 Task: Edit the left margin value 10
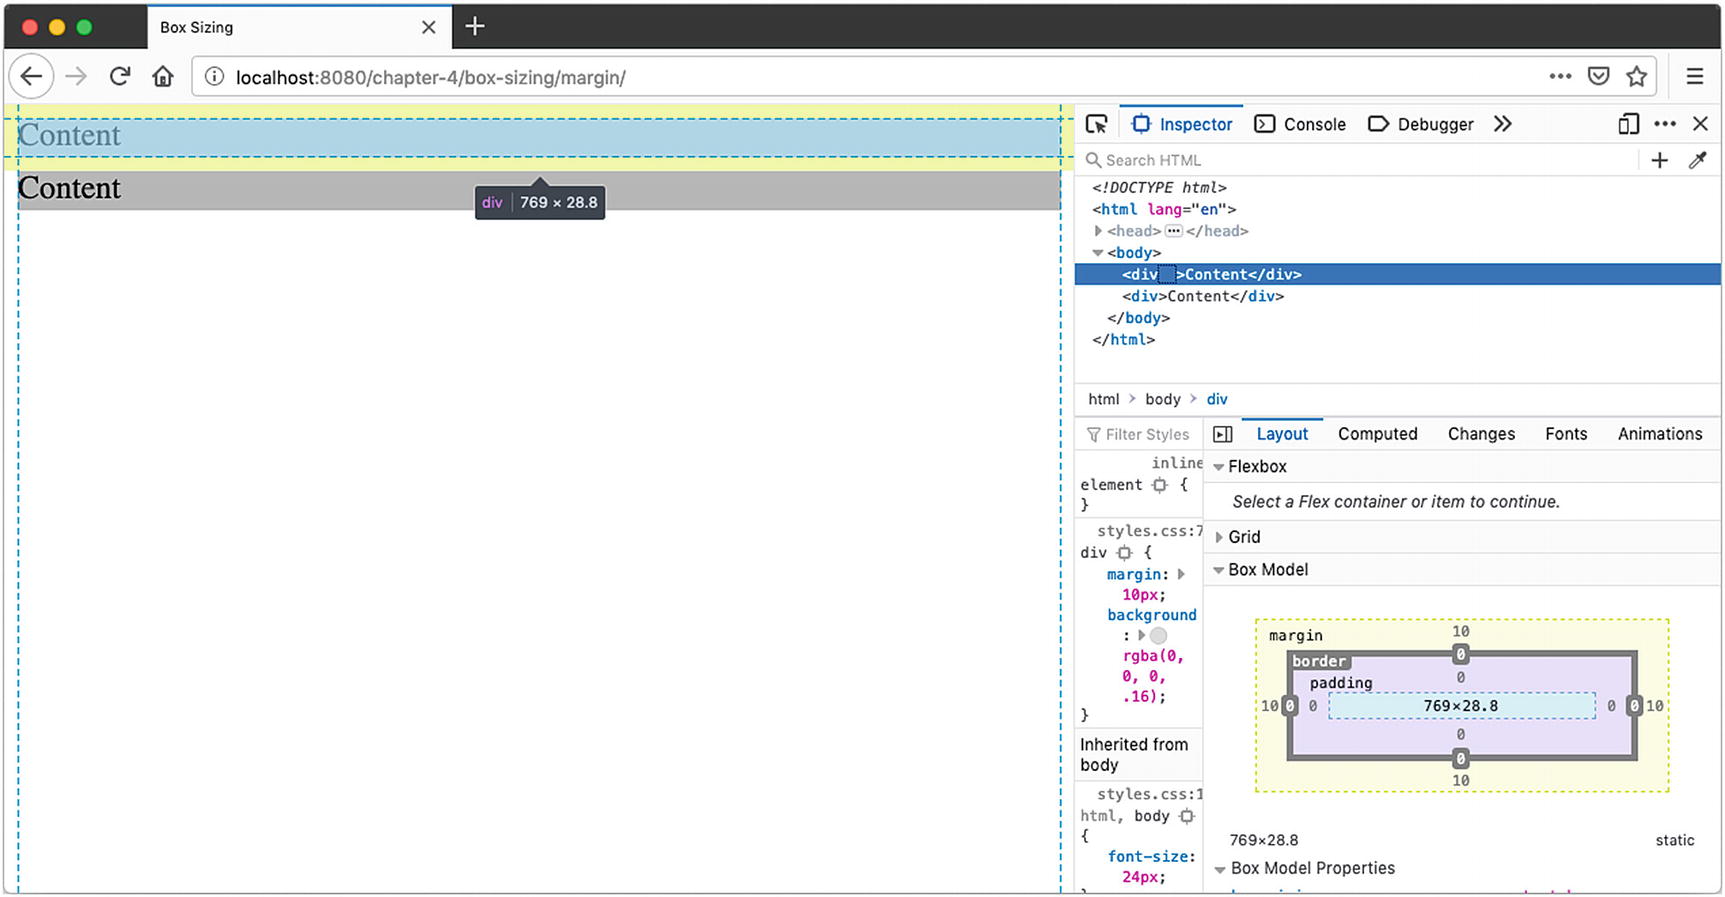click(x=1269, y=706)
